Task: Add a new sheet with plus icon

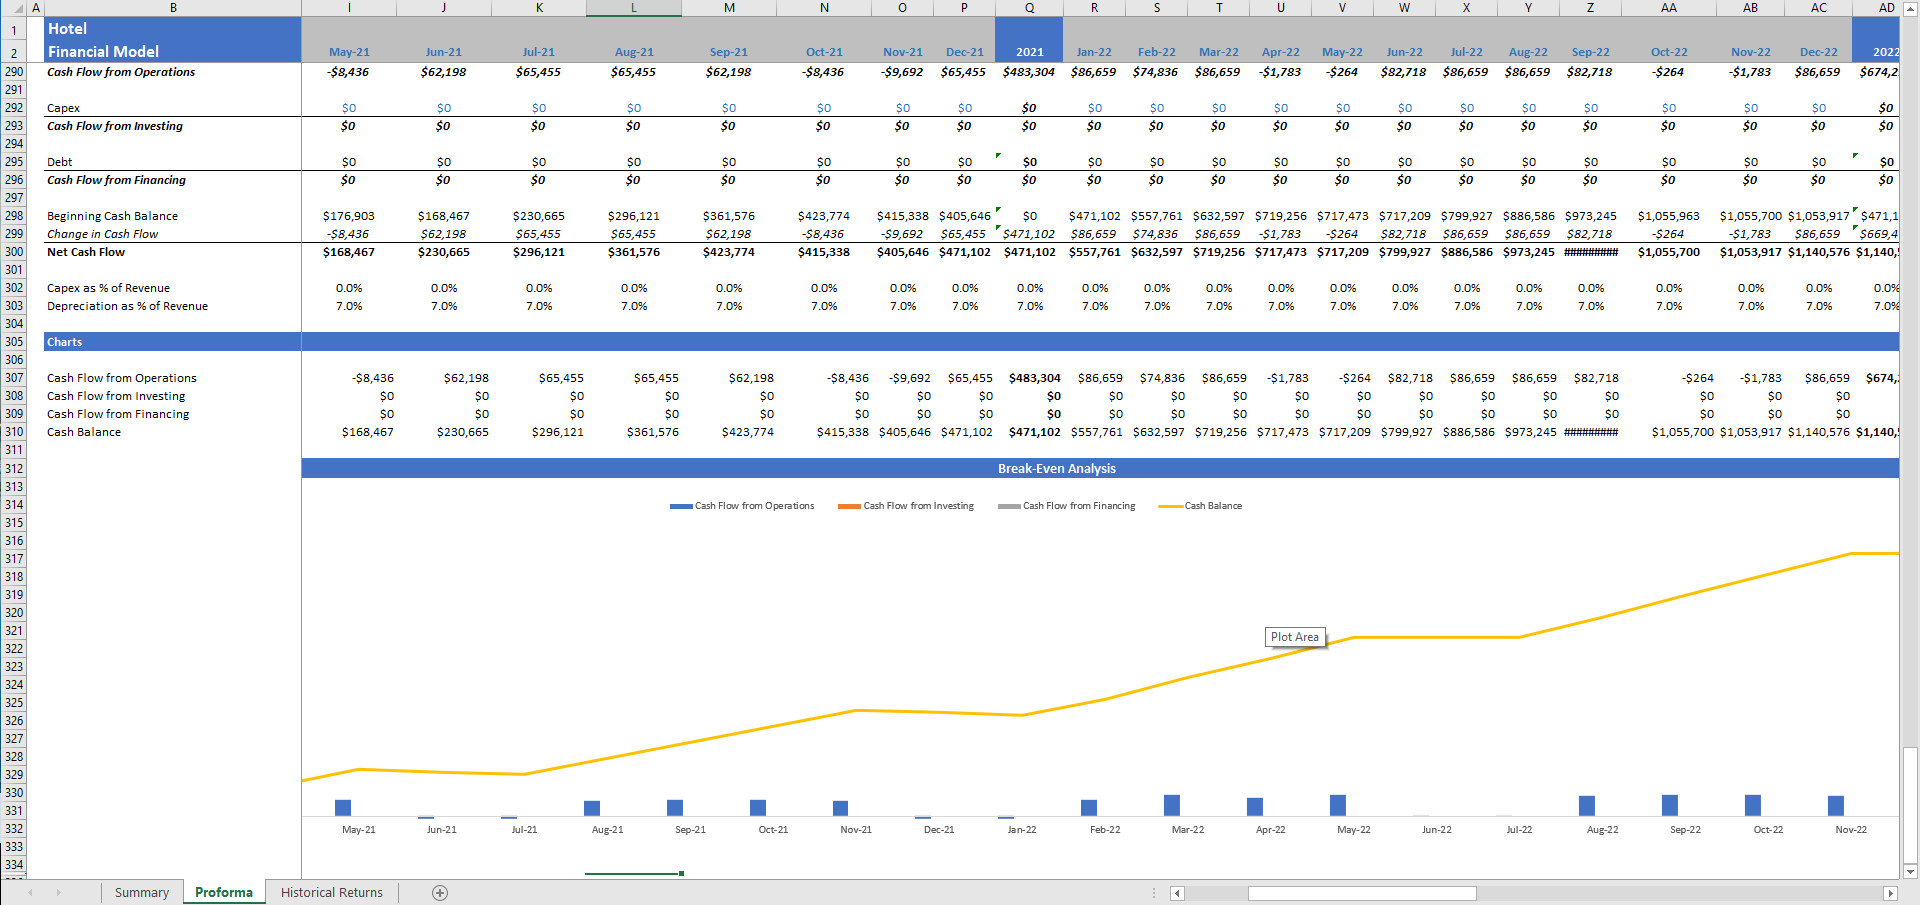Action: tap(440, 893)
